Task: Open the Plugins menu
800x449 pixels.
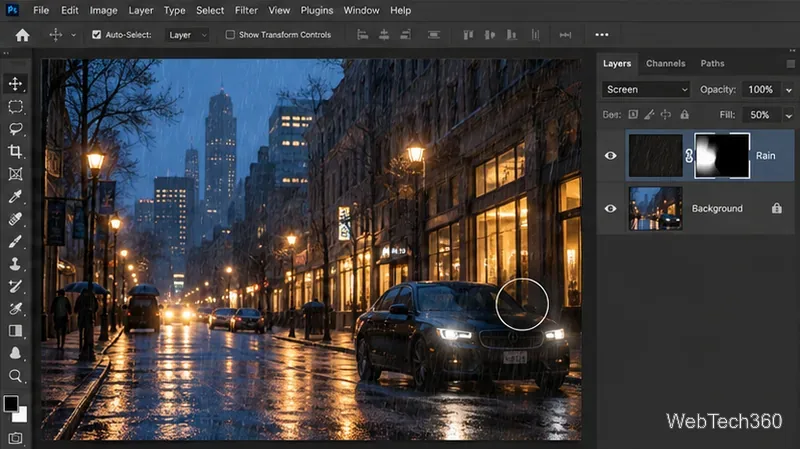Action: point(317,10)
